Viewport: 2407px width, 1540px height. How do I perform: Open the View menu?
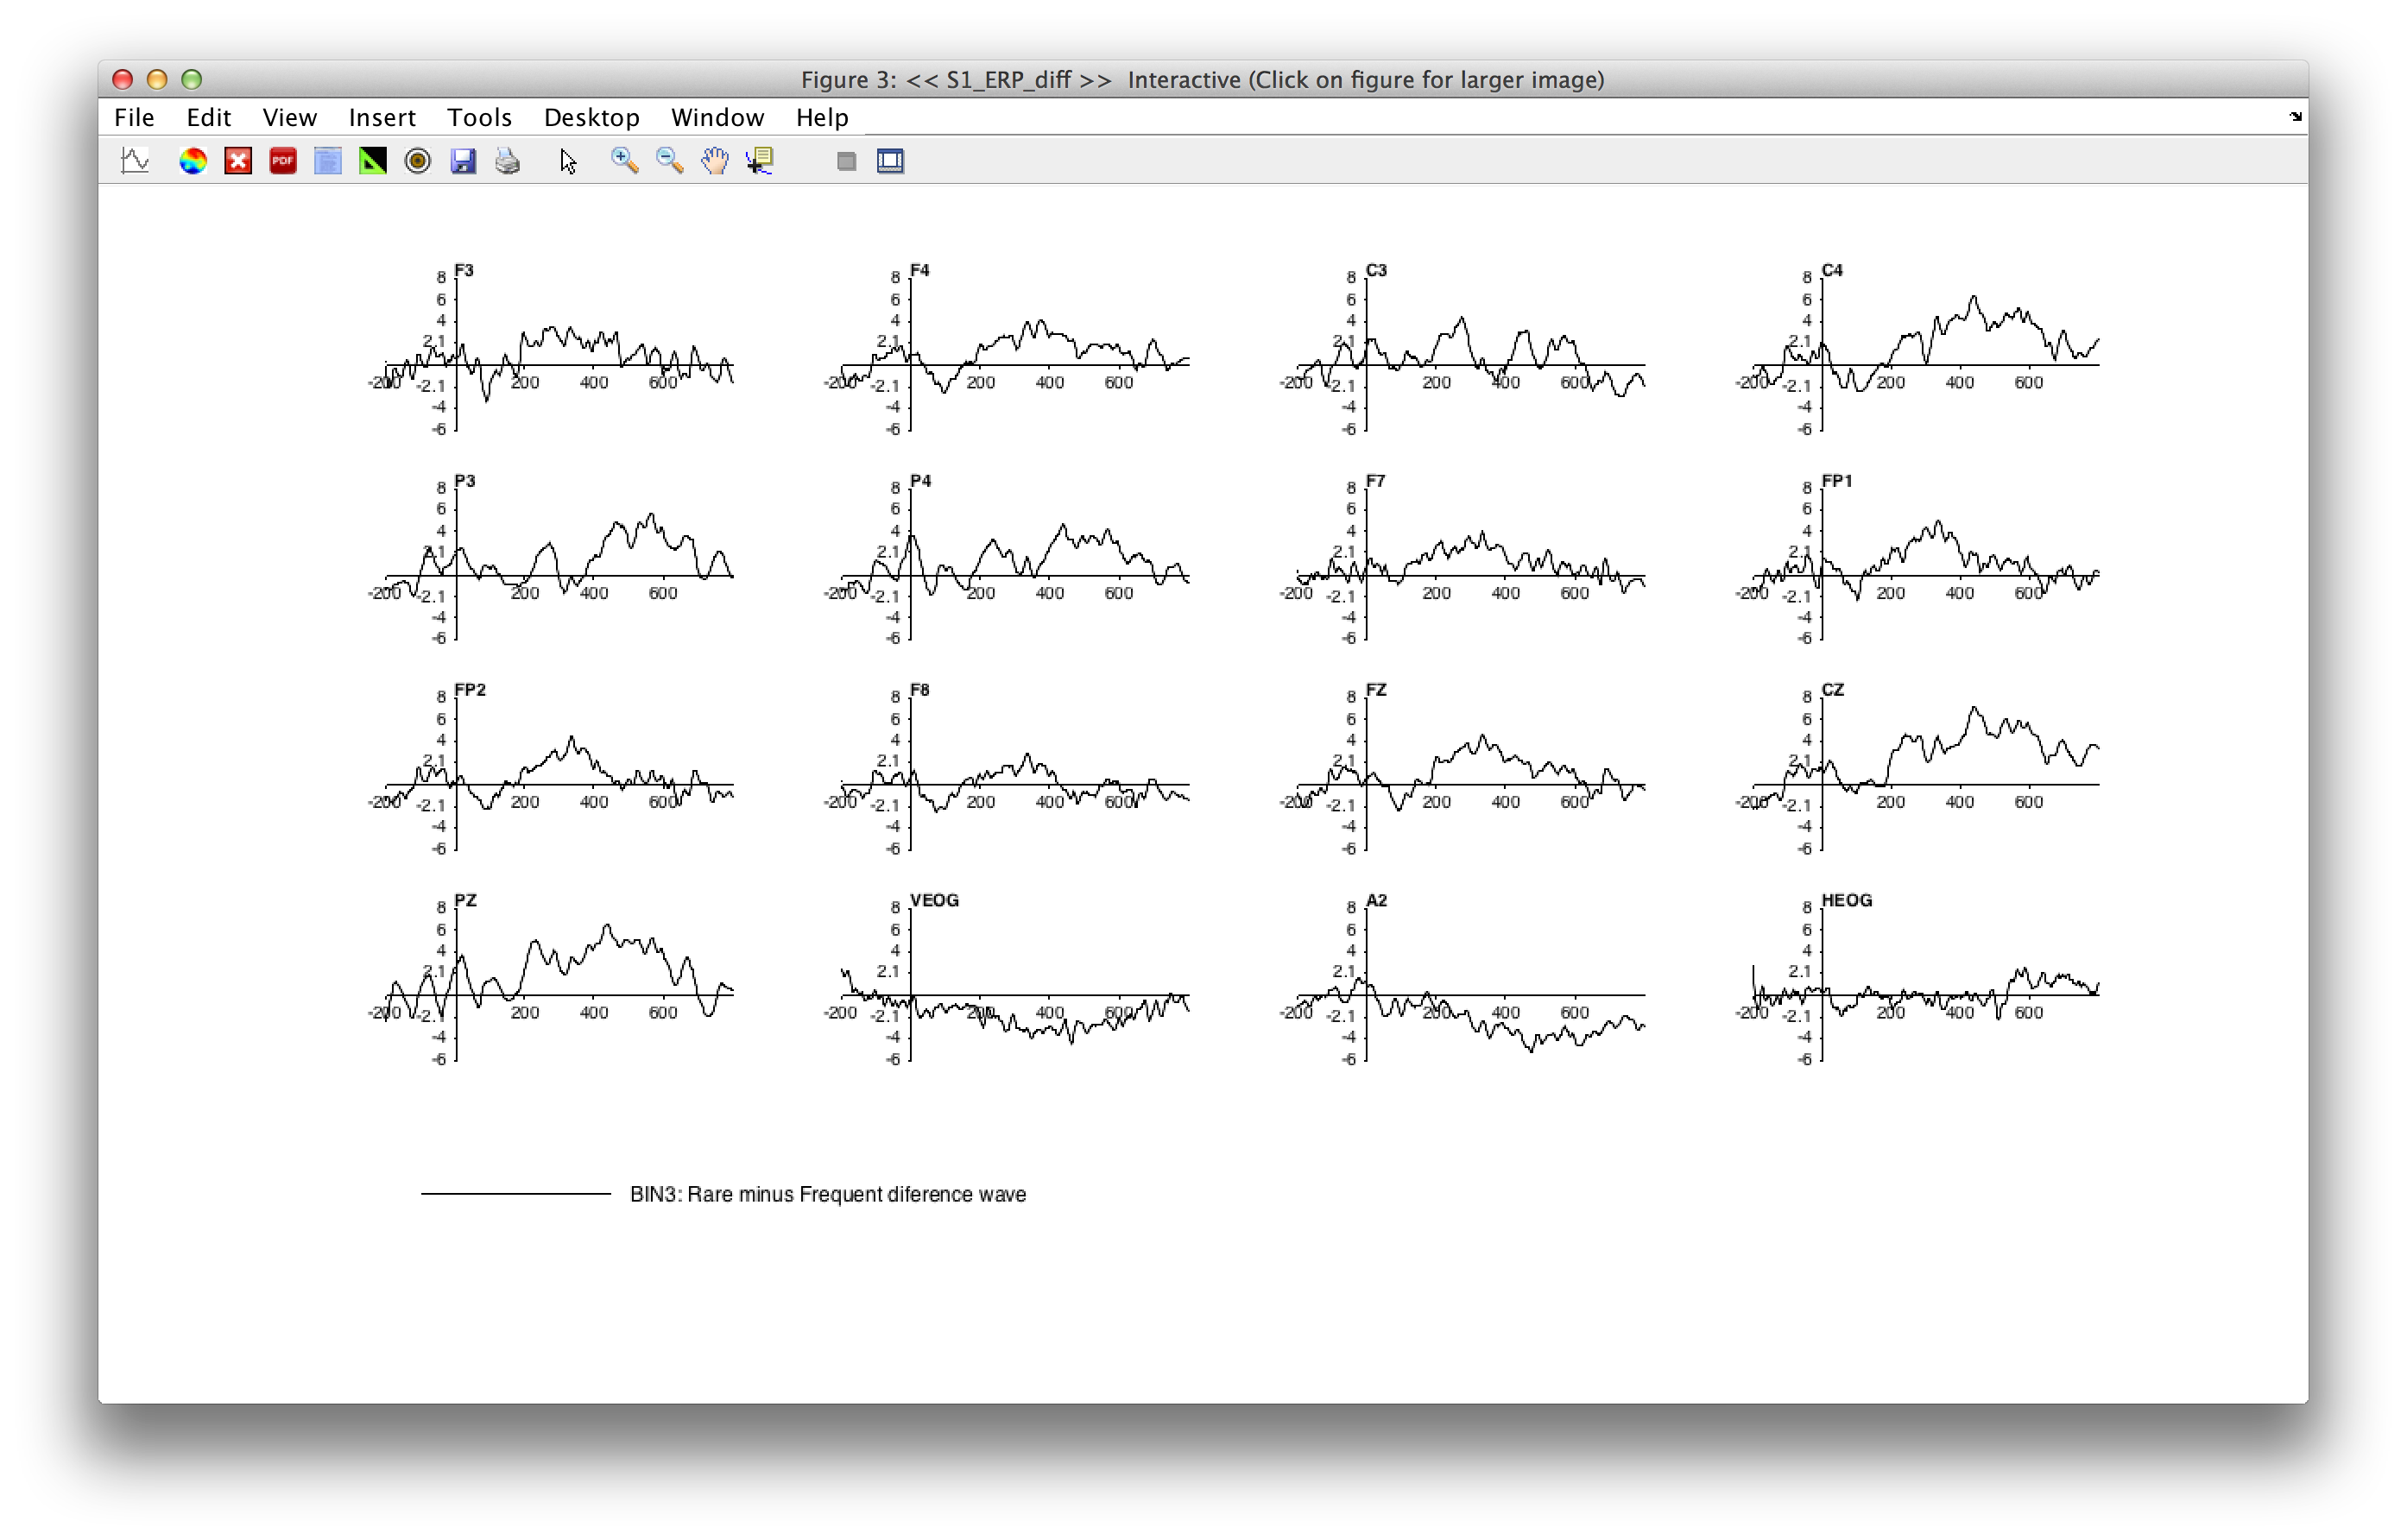coord(290,117)
